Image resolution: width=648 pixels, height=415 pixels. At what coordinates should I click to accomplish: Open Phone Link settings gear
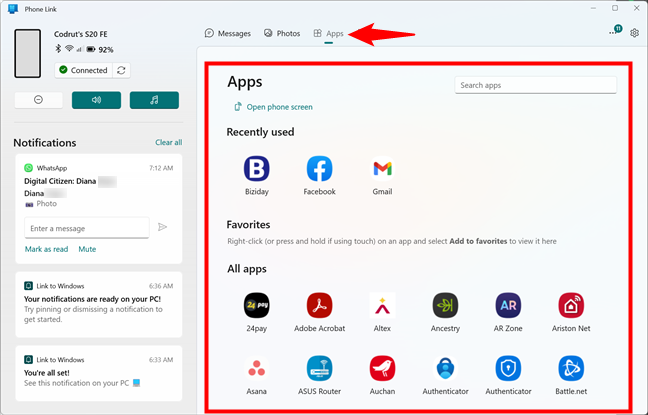pos(634,33)
